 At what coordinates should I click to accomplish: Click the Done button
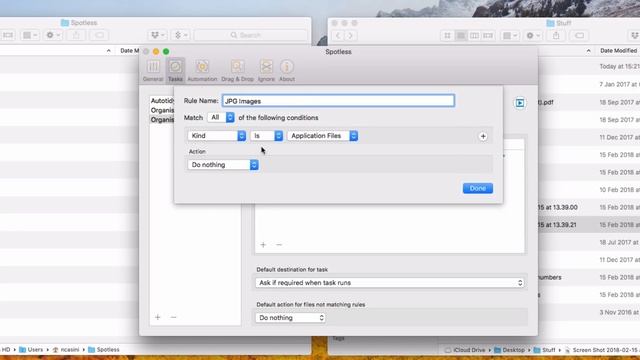(478, 188)
